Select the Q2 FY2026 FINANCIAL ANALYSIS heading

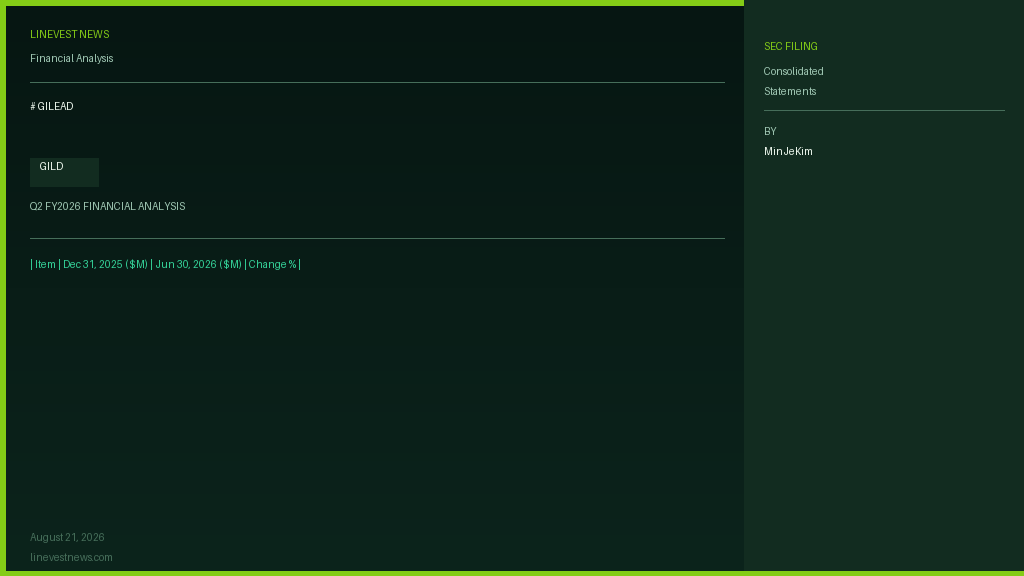coord(107,206)
